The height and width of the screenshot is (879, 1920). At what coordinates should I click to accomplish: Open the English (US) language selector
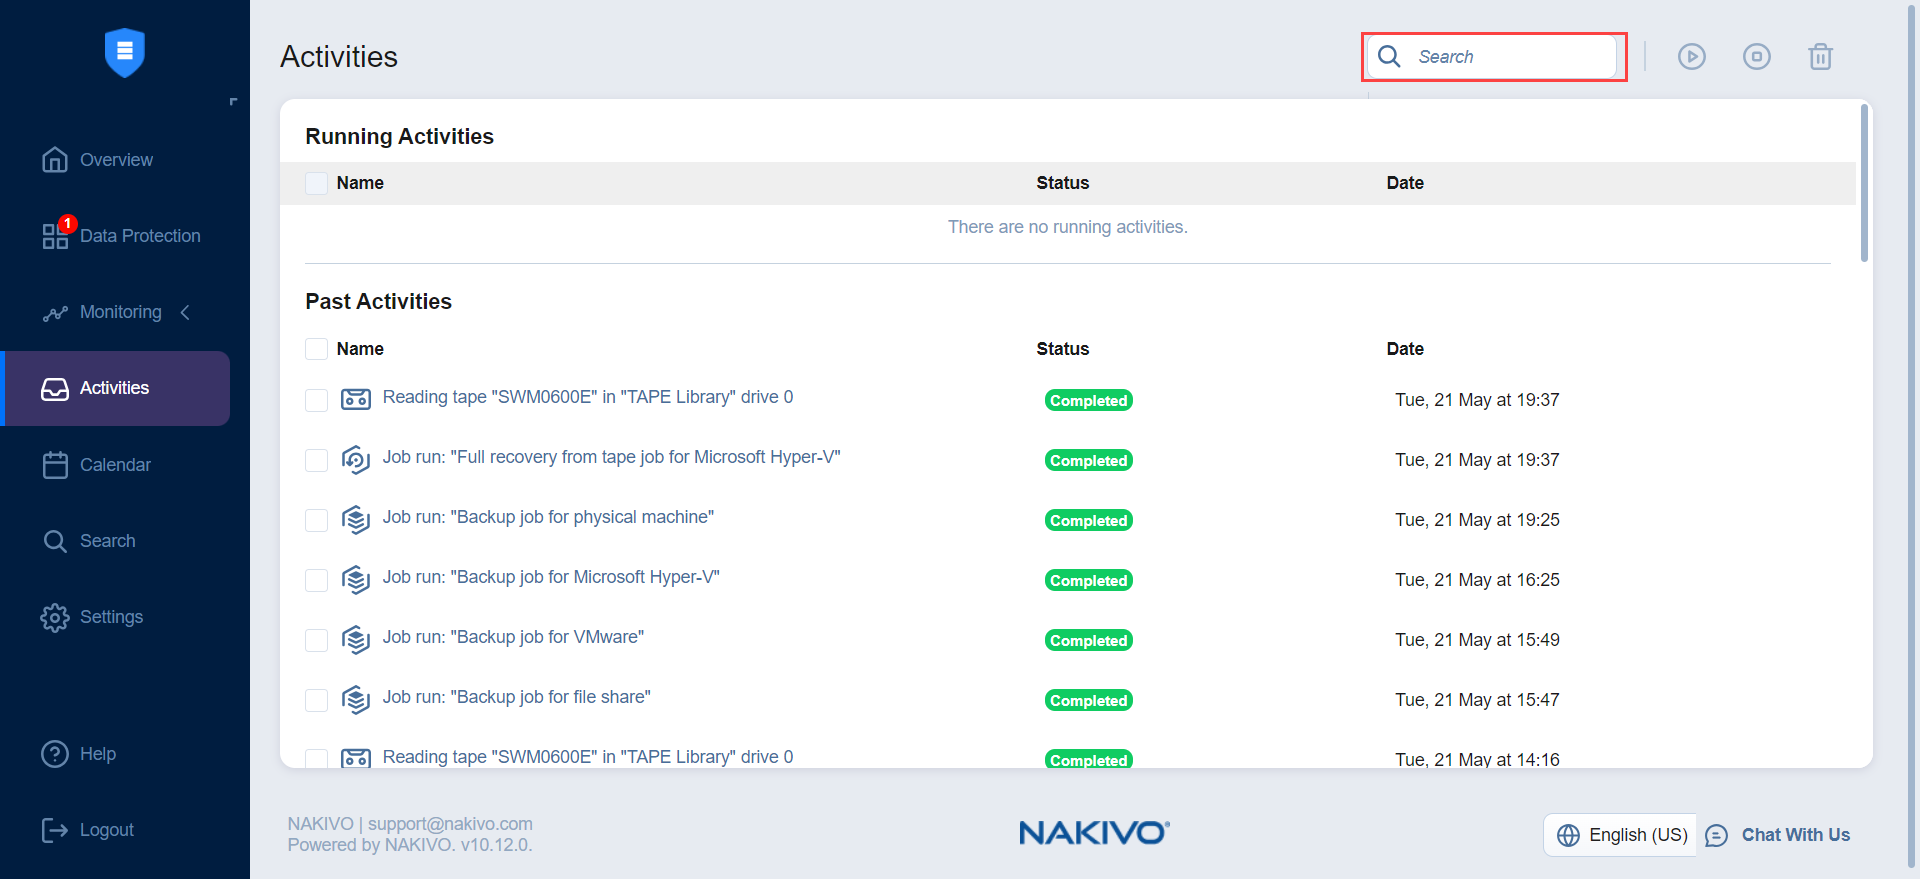[x=1620, y=835]
